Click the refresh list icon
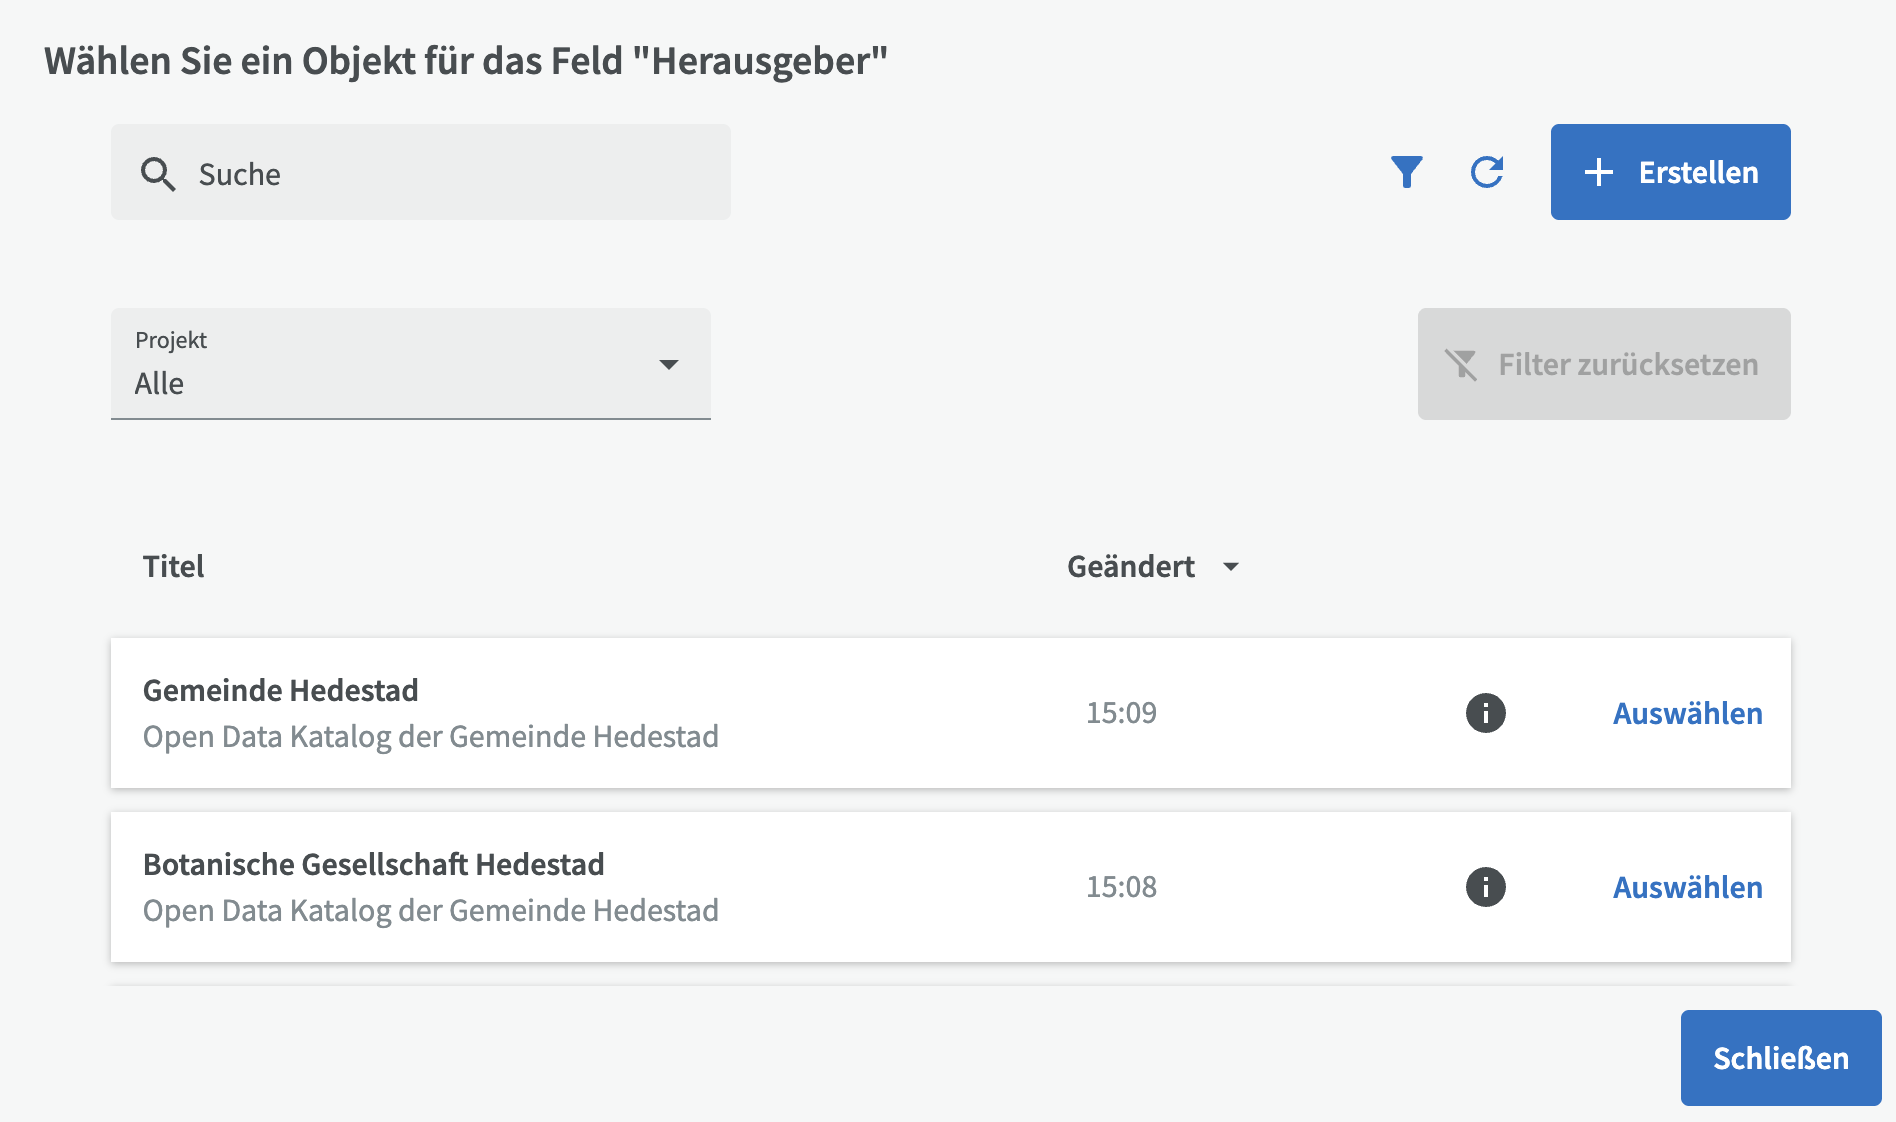Screen dimensions: 1896x1122 click(1487, 172)
